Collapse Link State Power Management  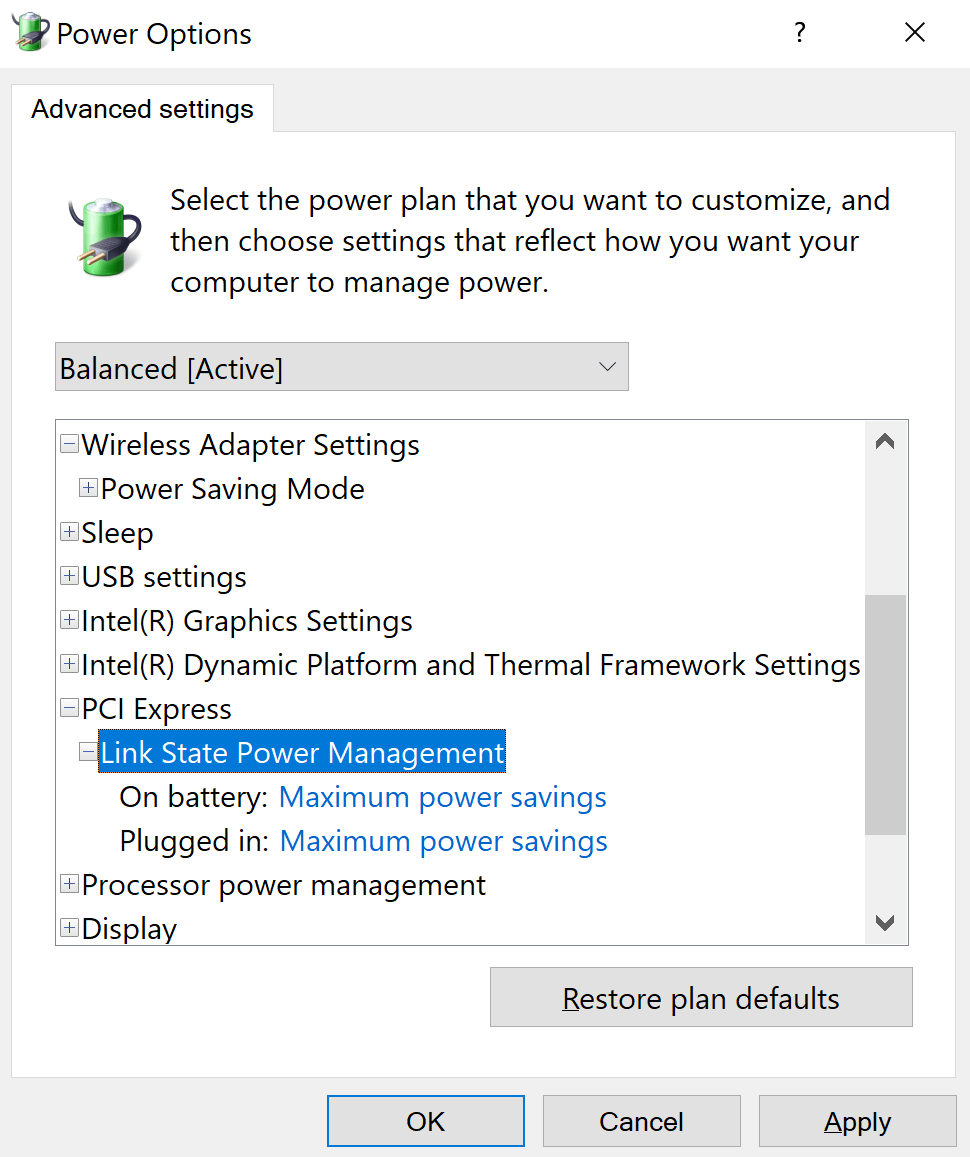point(88,752)
